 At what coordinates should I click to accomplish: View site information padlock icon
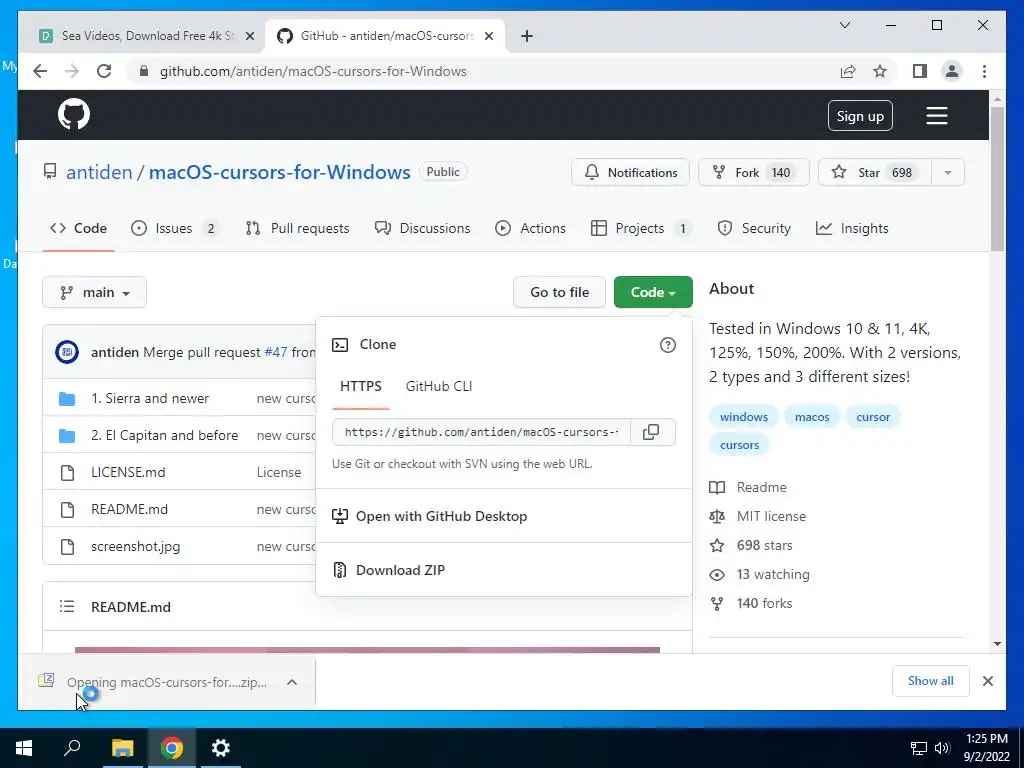(x=144, y=71)
